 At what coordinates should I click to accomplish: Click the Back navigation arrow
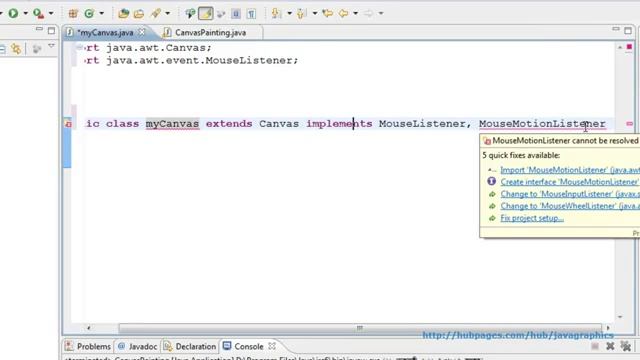[x=343, y=13]
